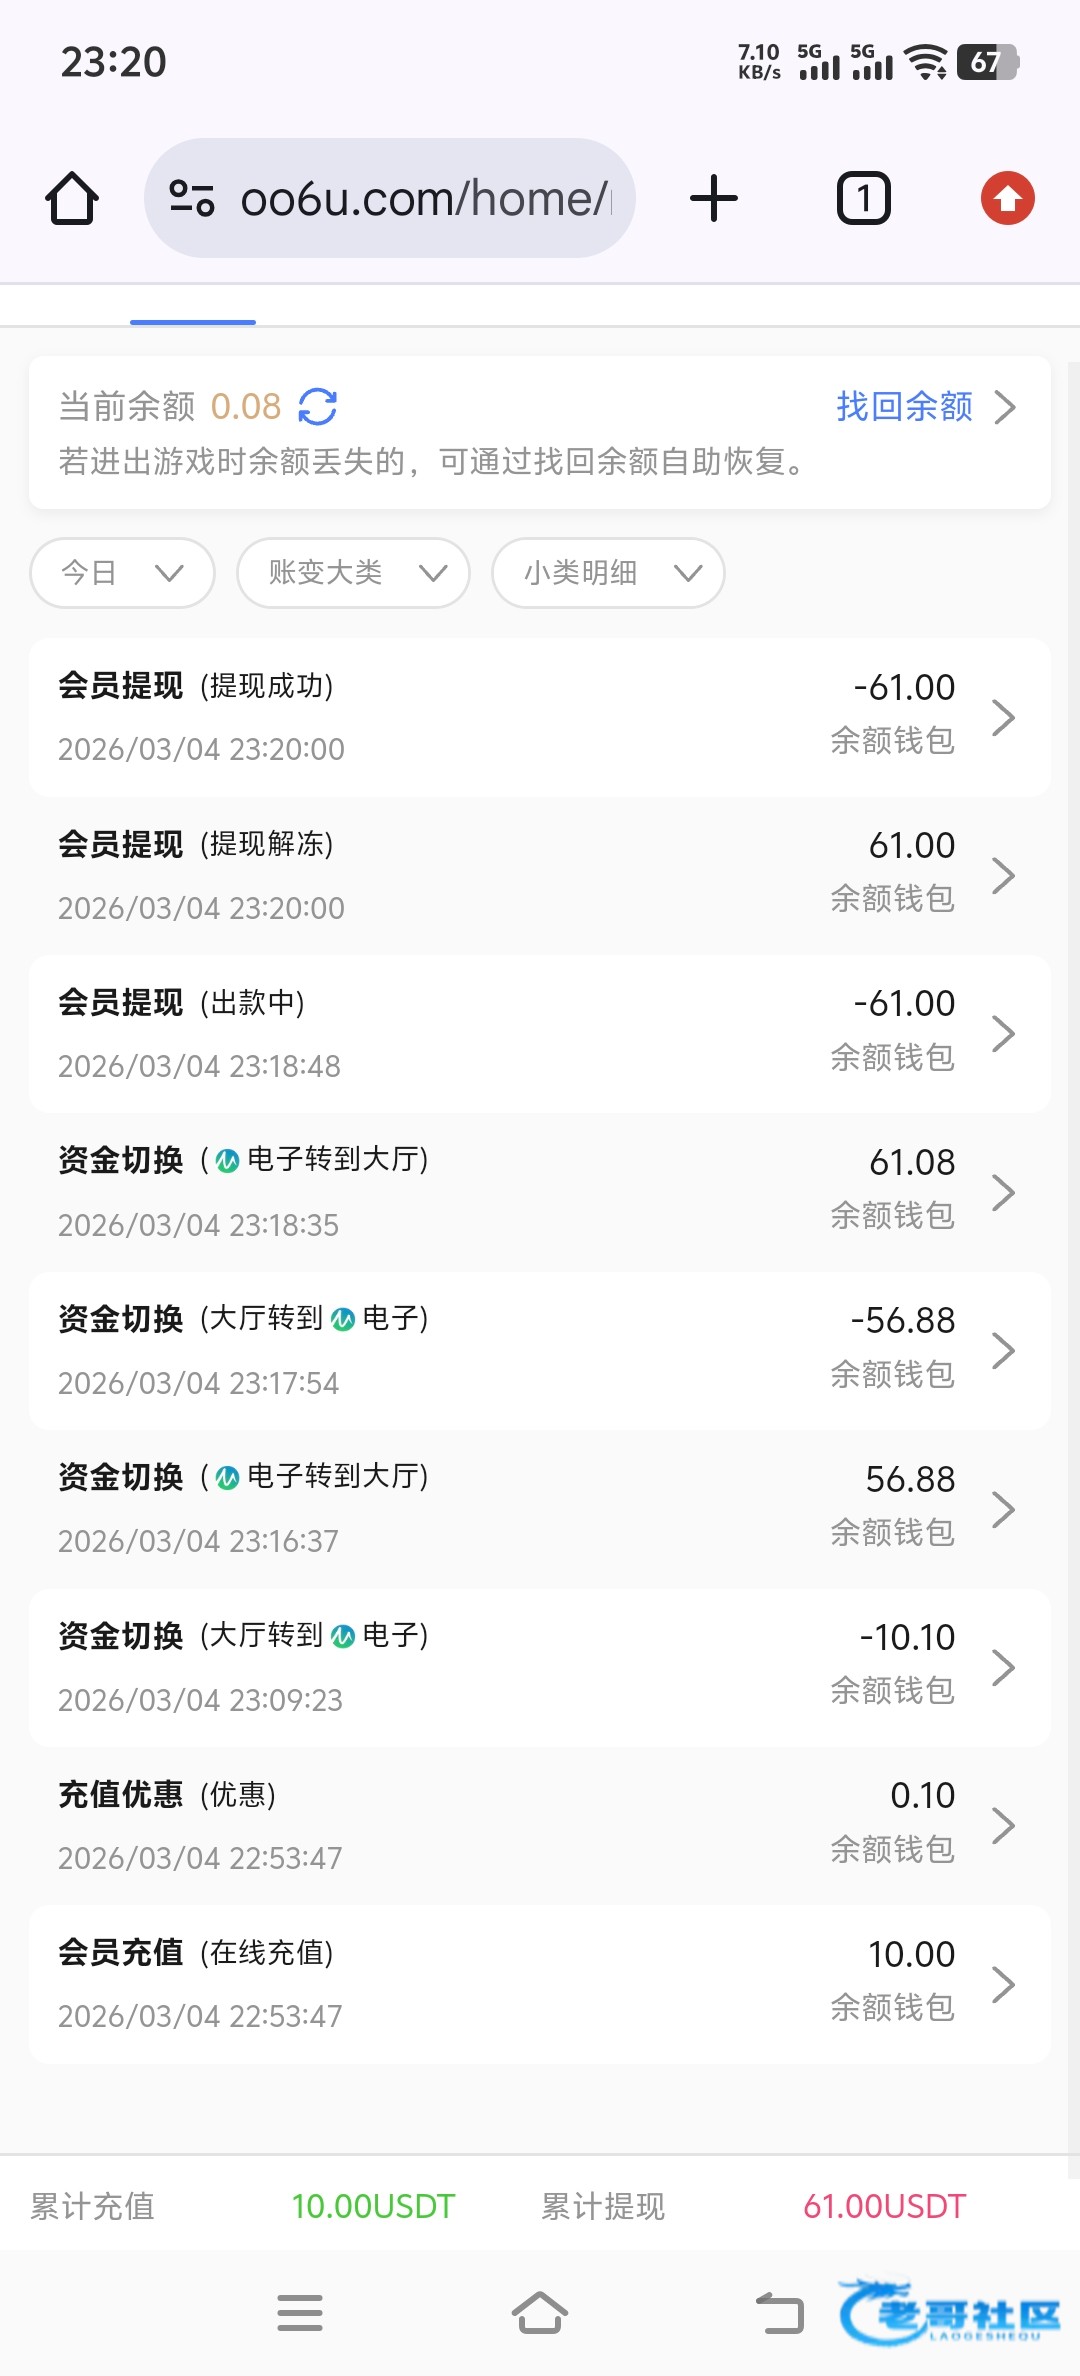Screen dimensions: 1080x2376
Task: Open the 账变大类 category dropdown
Action: click(x=353, y=573)
